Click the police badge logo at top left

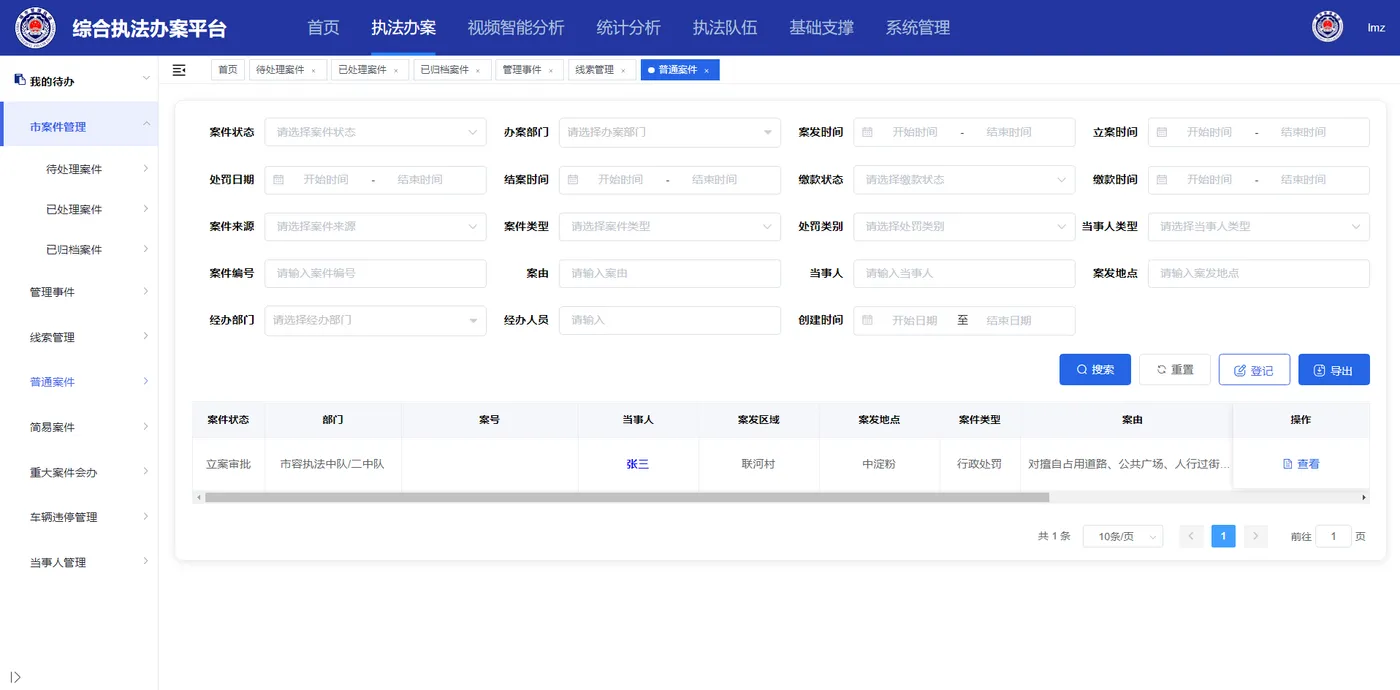(34, 27)
